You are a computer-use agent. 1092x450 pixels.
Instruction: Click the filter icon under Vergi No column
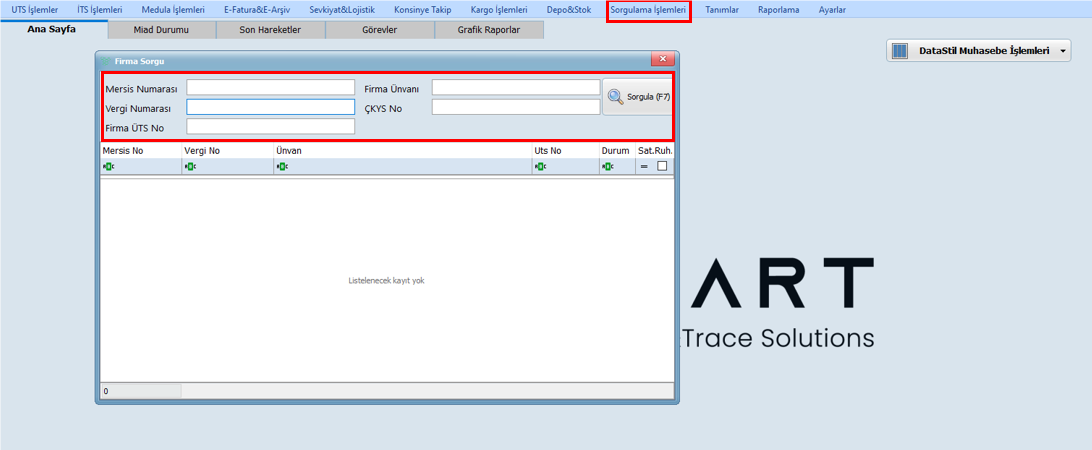click(x=189, y=166)
